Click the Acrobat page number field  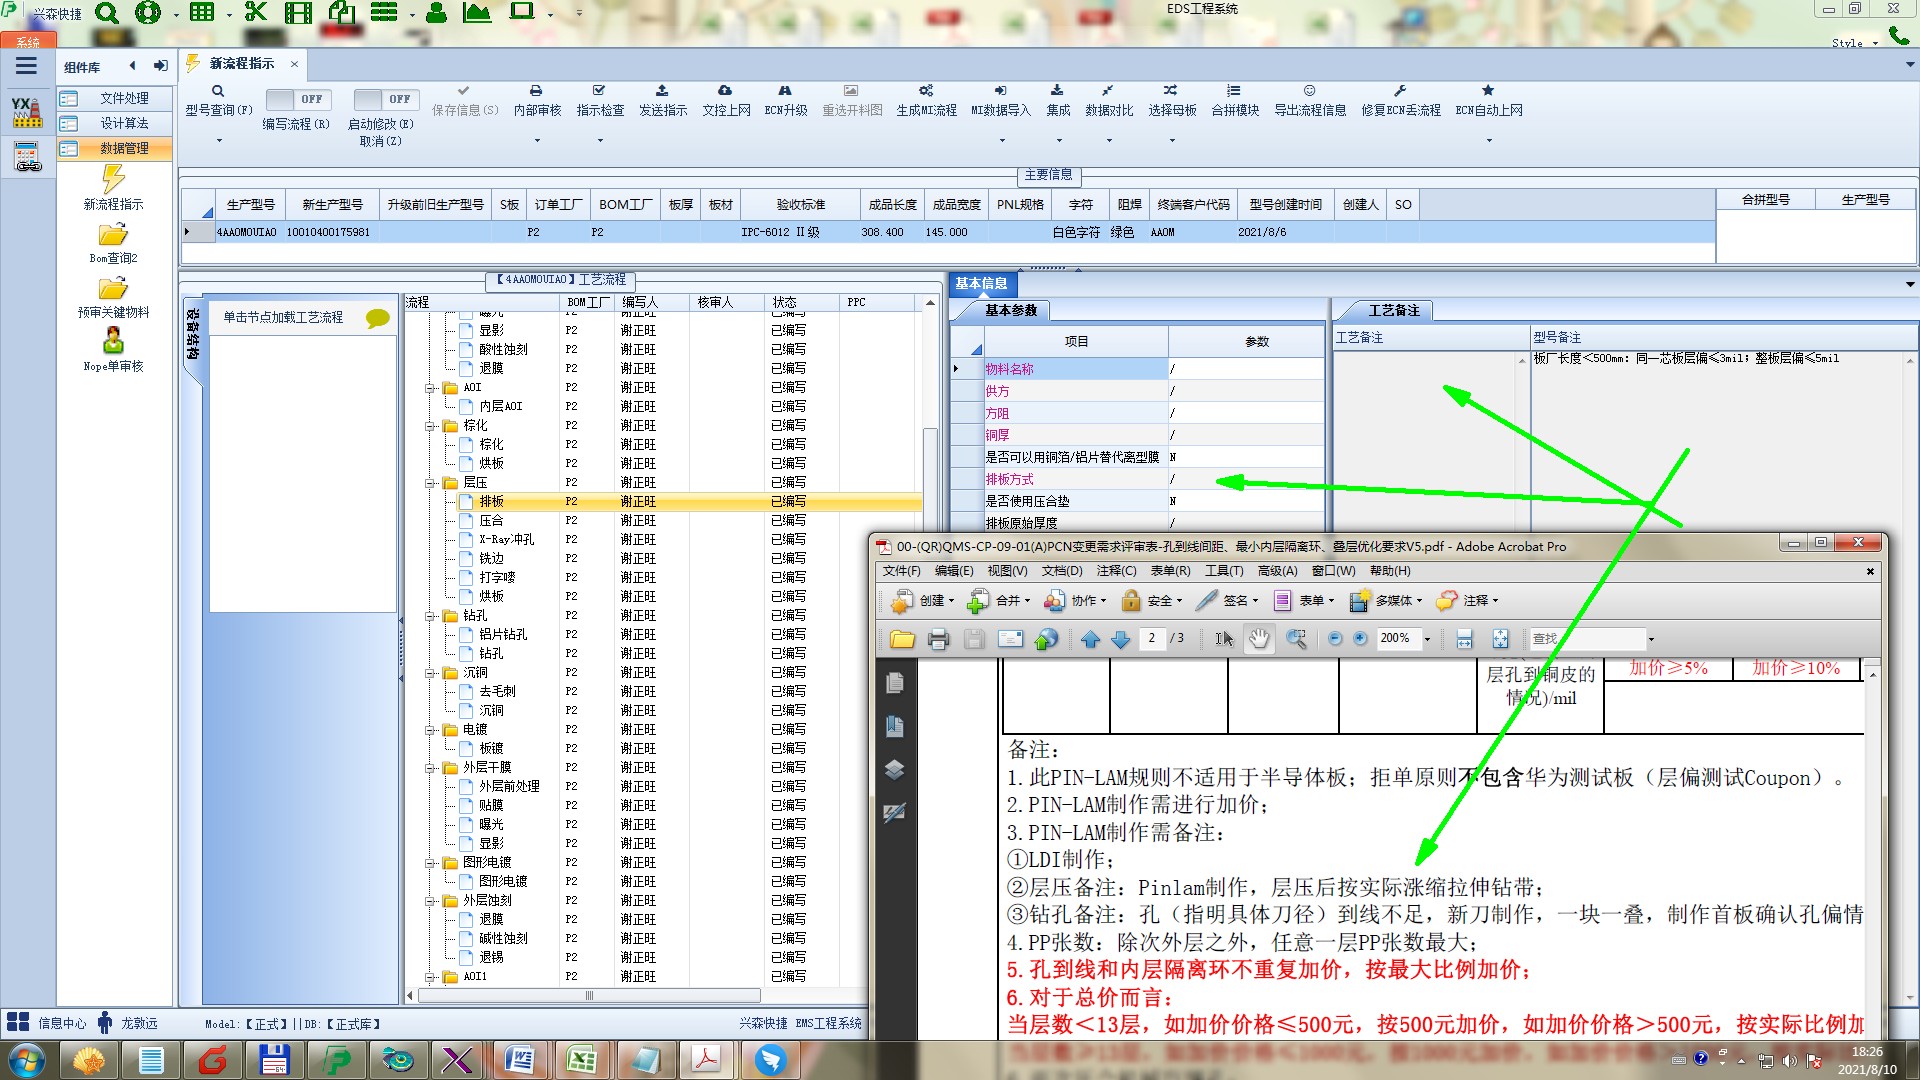click(1152, 638)
